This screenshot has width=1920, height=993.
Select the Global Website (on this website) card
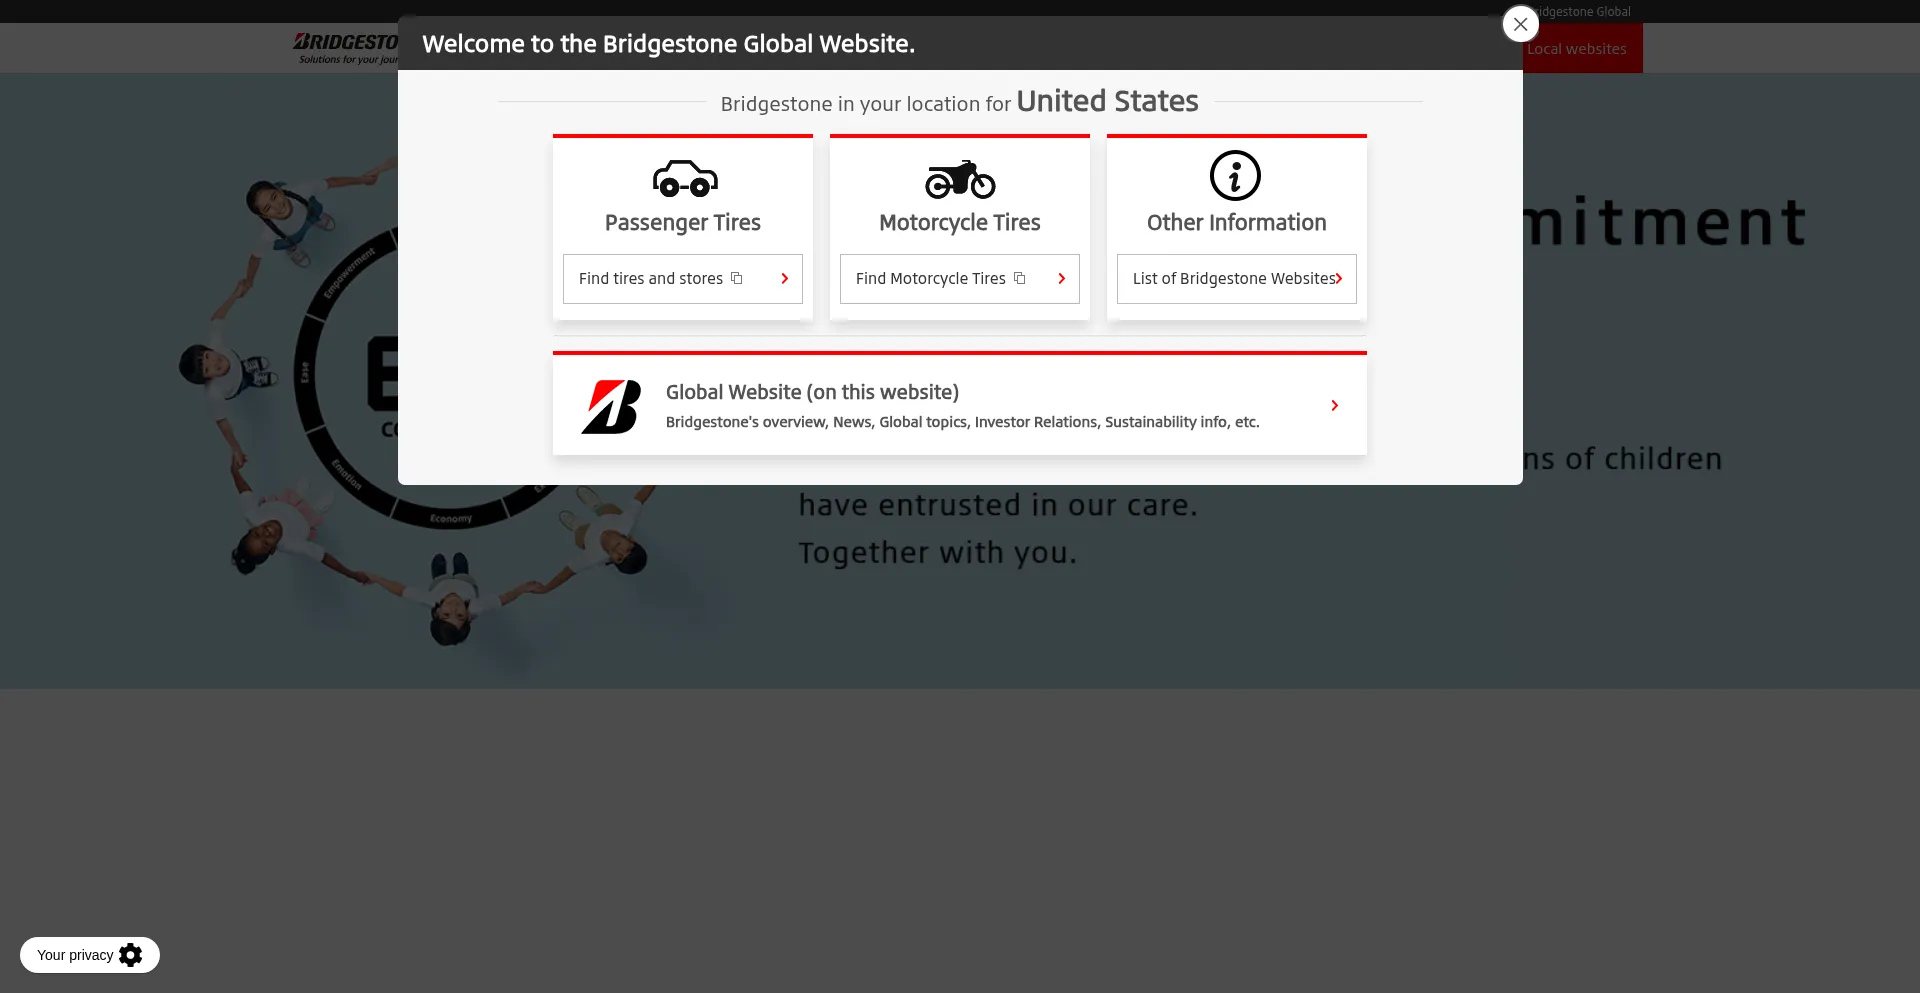click(960, 406)
